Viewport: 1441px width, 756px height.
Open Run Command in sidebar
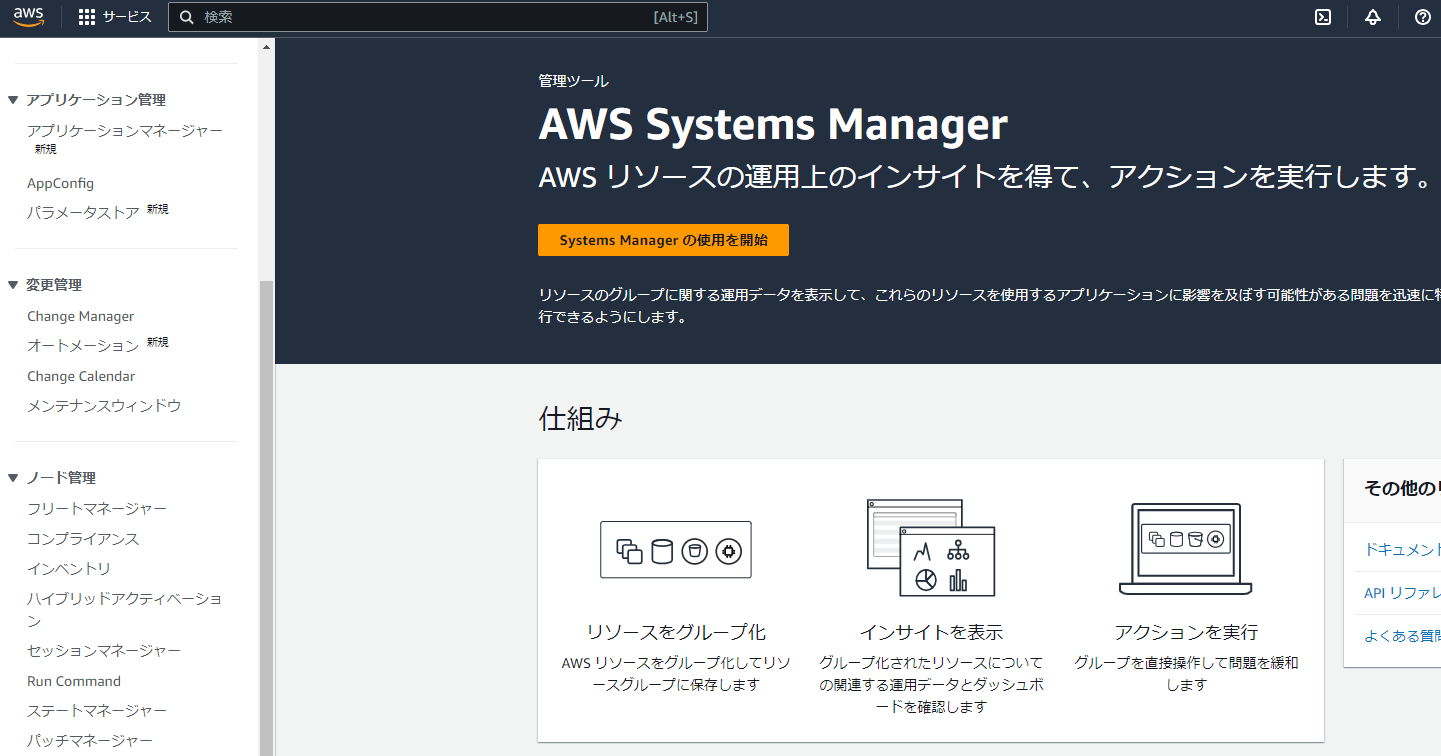point(74,681)
